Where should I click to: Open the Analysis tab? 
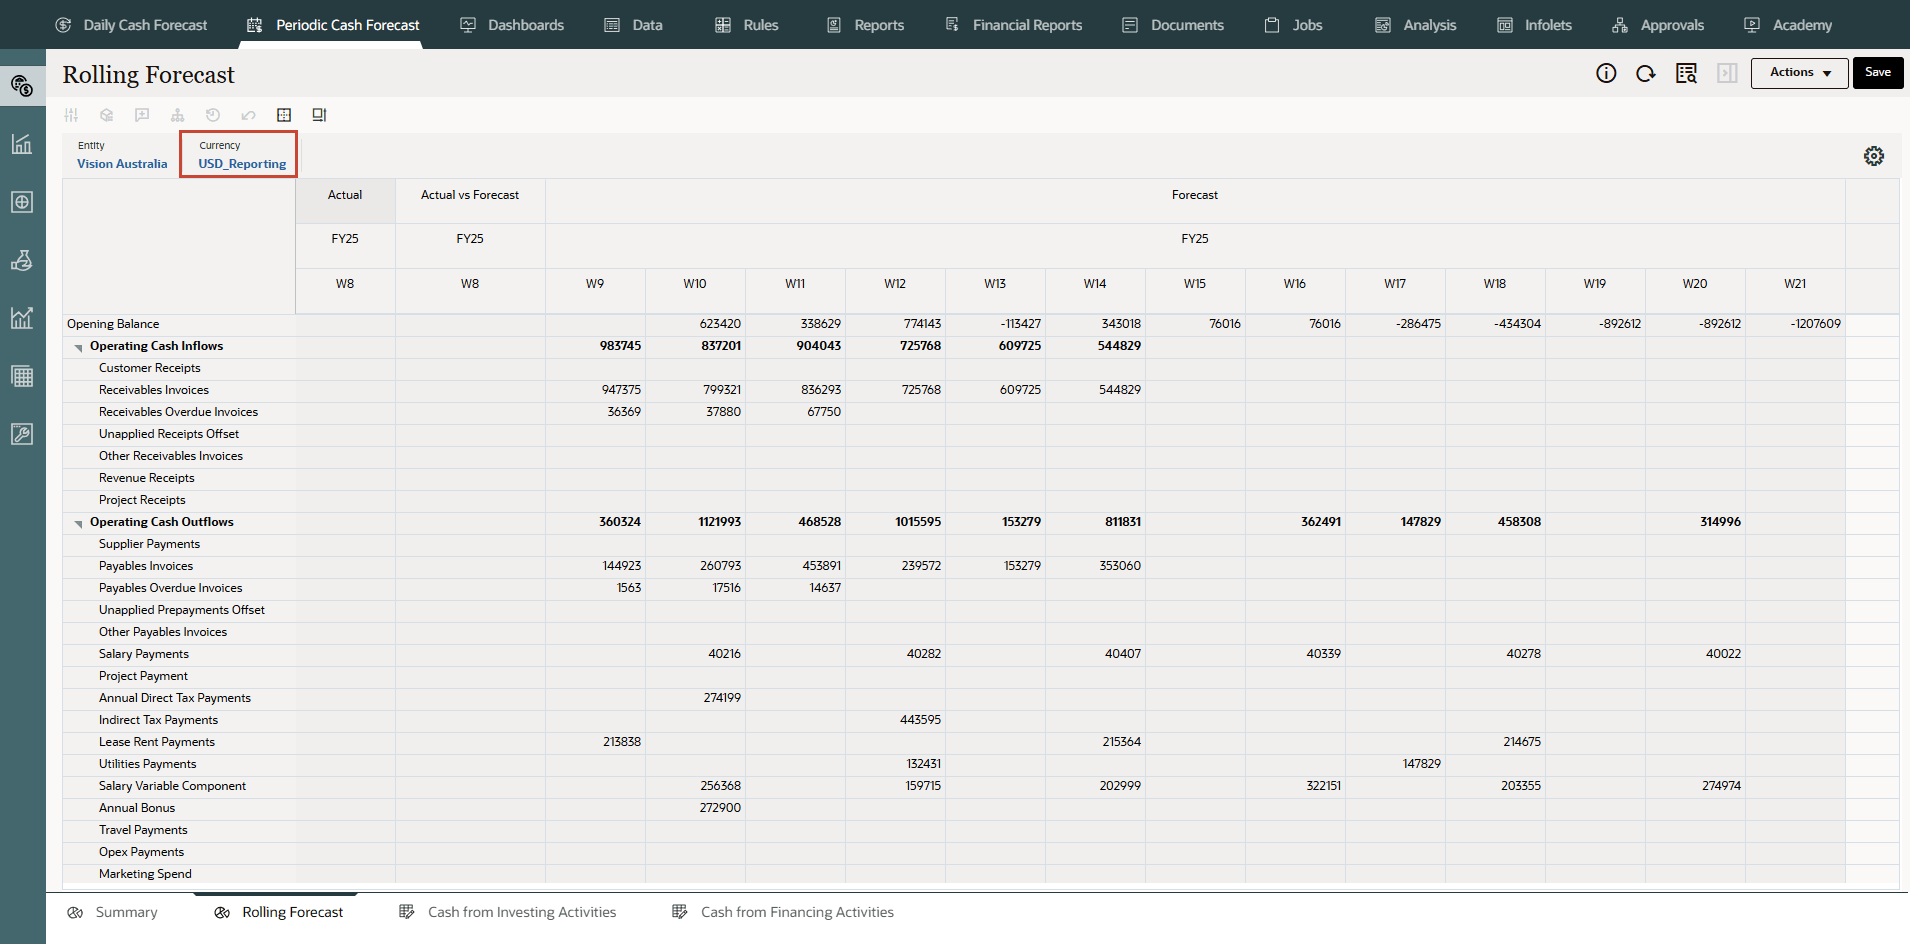[x=1416, y=25]
